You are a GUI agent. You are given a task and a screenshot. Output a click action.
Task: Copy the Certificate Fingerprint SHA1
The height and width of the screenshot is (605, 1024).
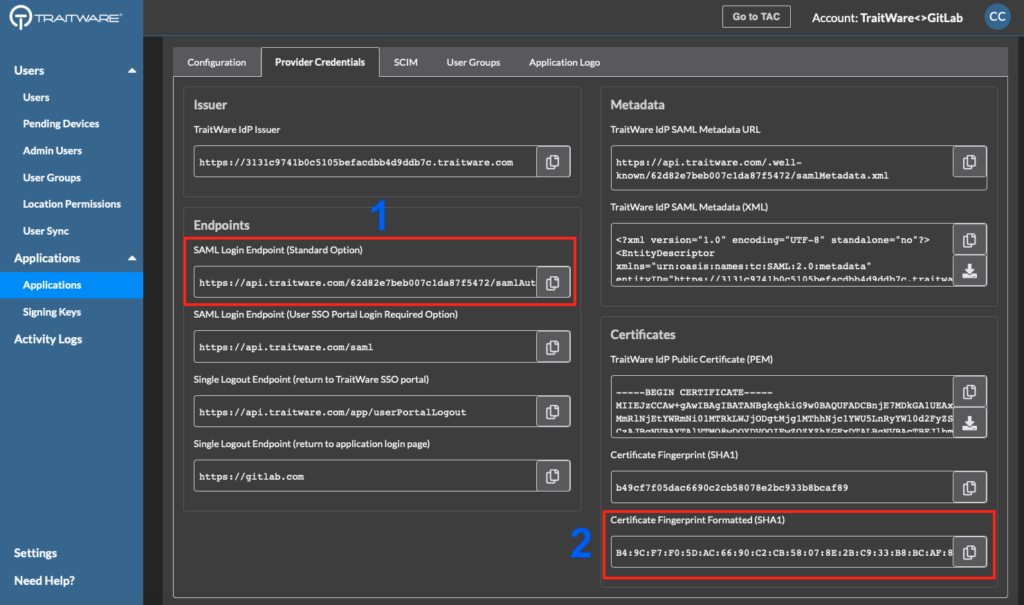coord(969,487)
